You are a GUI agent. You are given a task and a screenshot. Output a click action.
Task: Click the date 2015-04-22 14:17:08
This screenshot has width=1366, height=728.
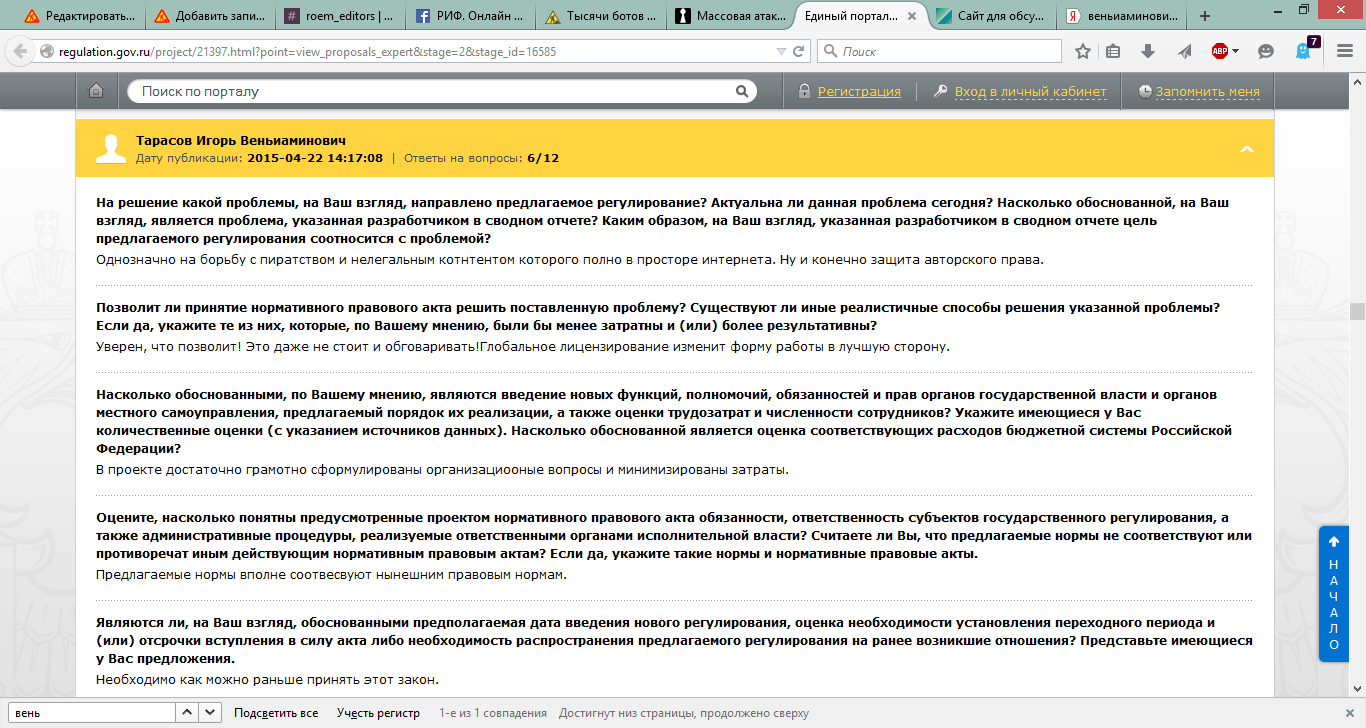[315, 158]
